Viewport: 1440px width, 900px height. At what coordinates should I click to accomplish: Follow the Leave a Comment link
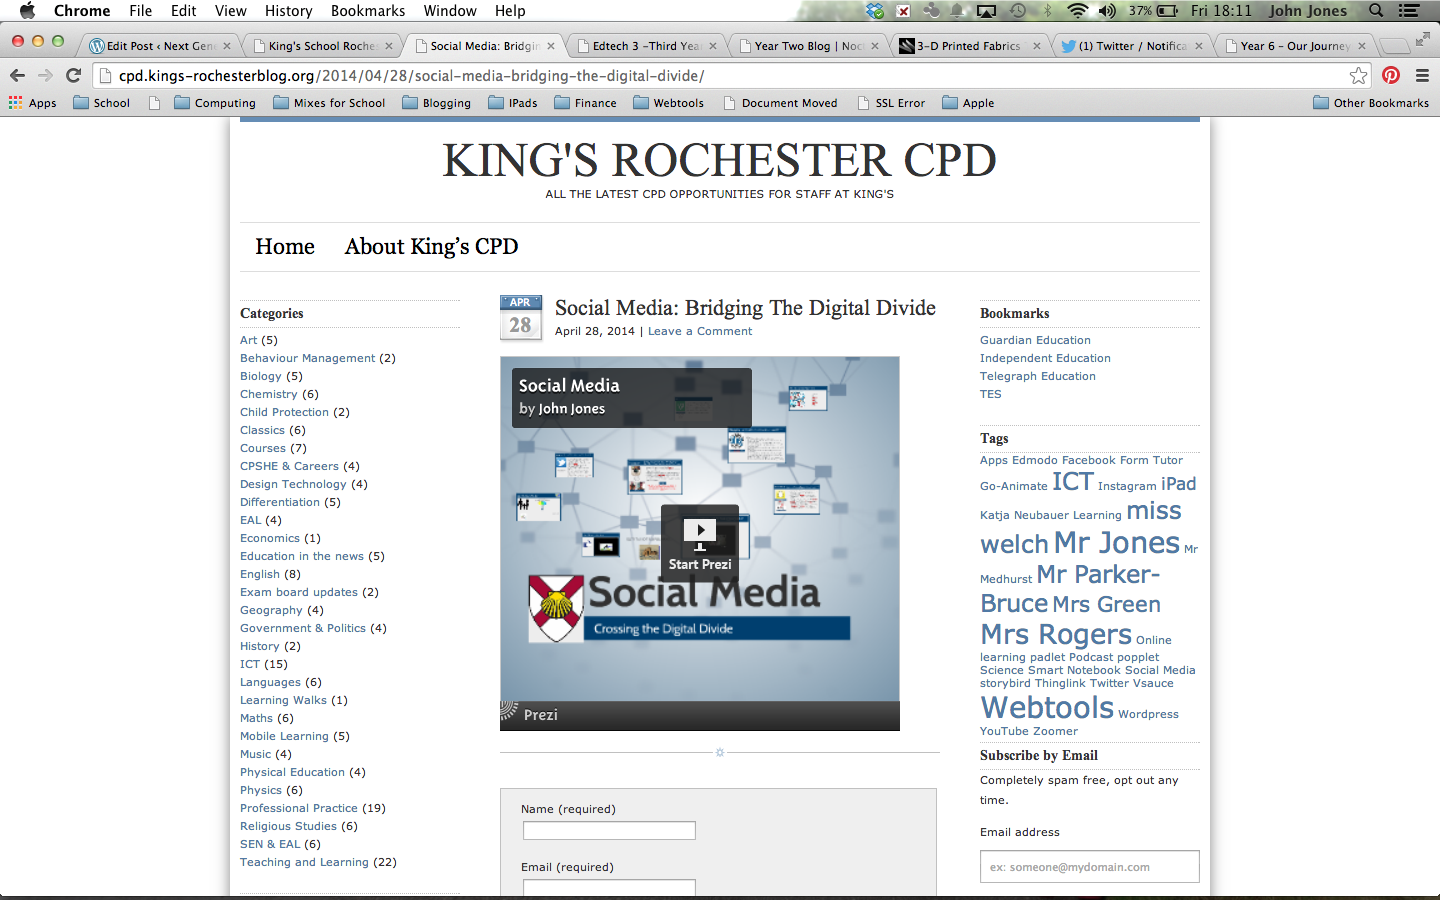click(x=700, y=331)
